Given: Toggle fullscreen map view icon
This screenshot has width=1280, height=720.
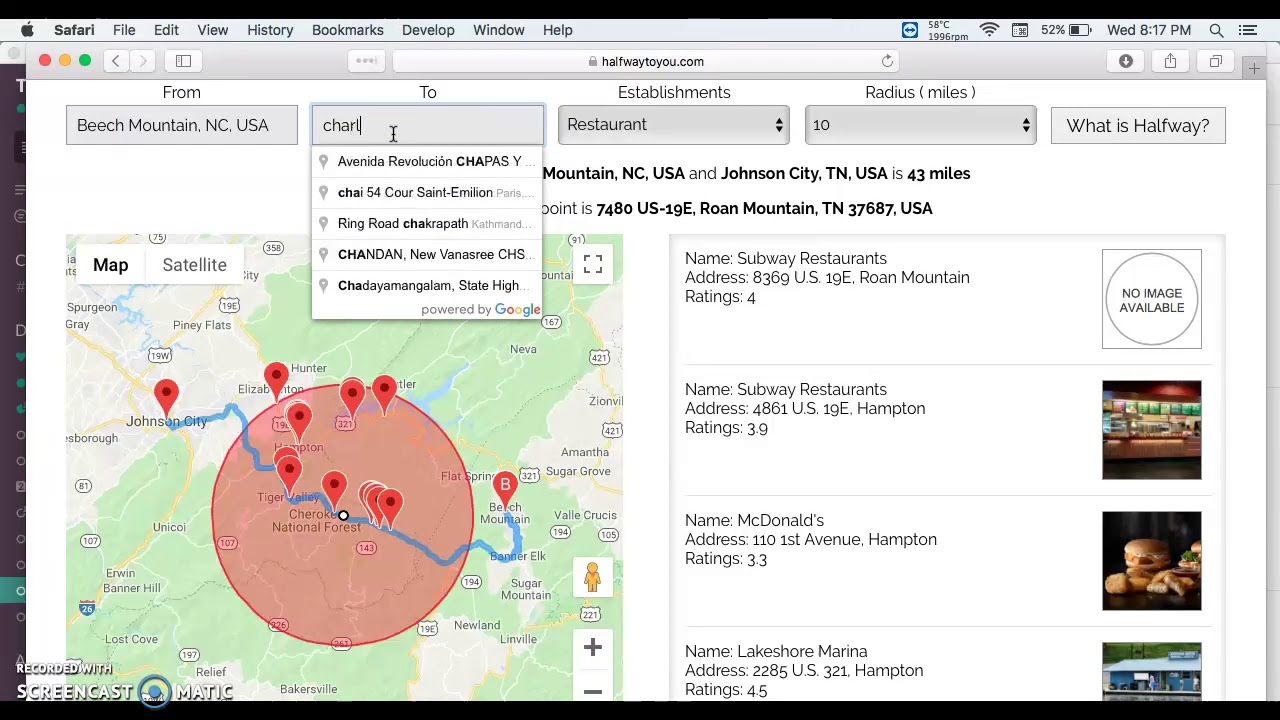Looking at the screenshot, I should [593, 264].
